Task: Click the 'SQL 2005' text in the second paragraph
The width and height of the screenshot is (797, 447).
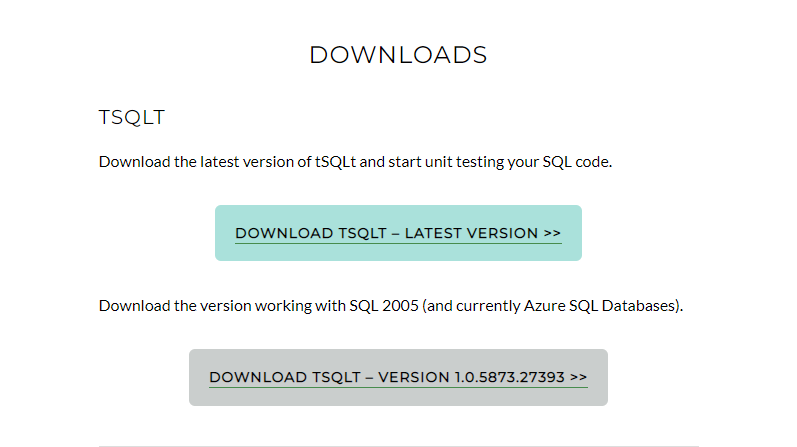Action: (x=384, y=306)
